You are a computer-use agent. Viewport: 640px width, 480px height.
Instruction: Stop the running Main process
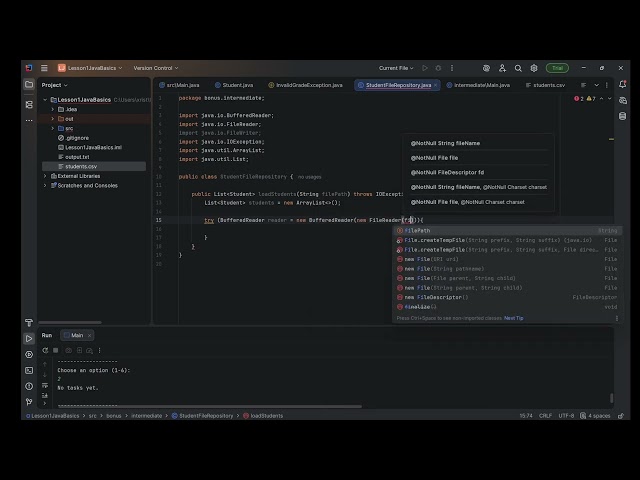(56, 350)
